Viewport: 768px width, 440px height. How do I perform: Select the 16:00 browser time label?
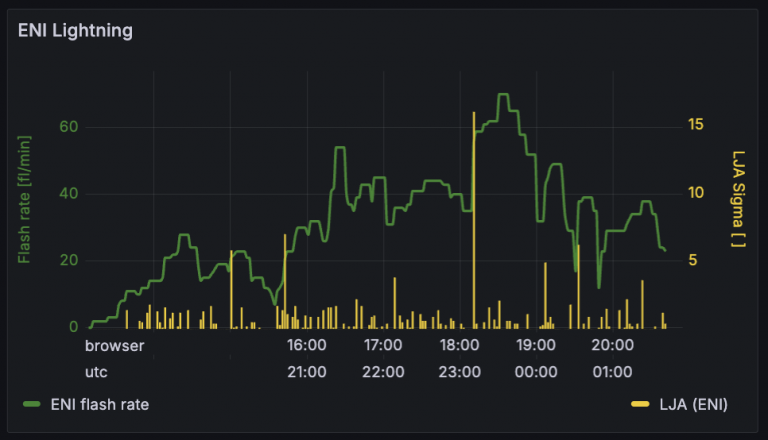pyautogui.click(x=307, y=345)
